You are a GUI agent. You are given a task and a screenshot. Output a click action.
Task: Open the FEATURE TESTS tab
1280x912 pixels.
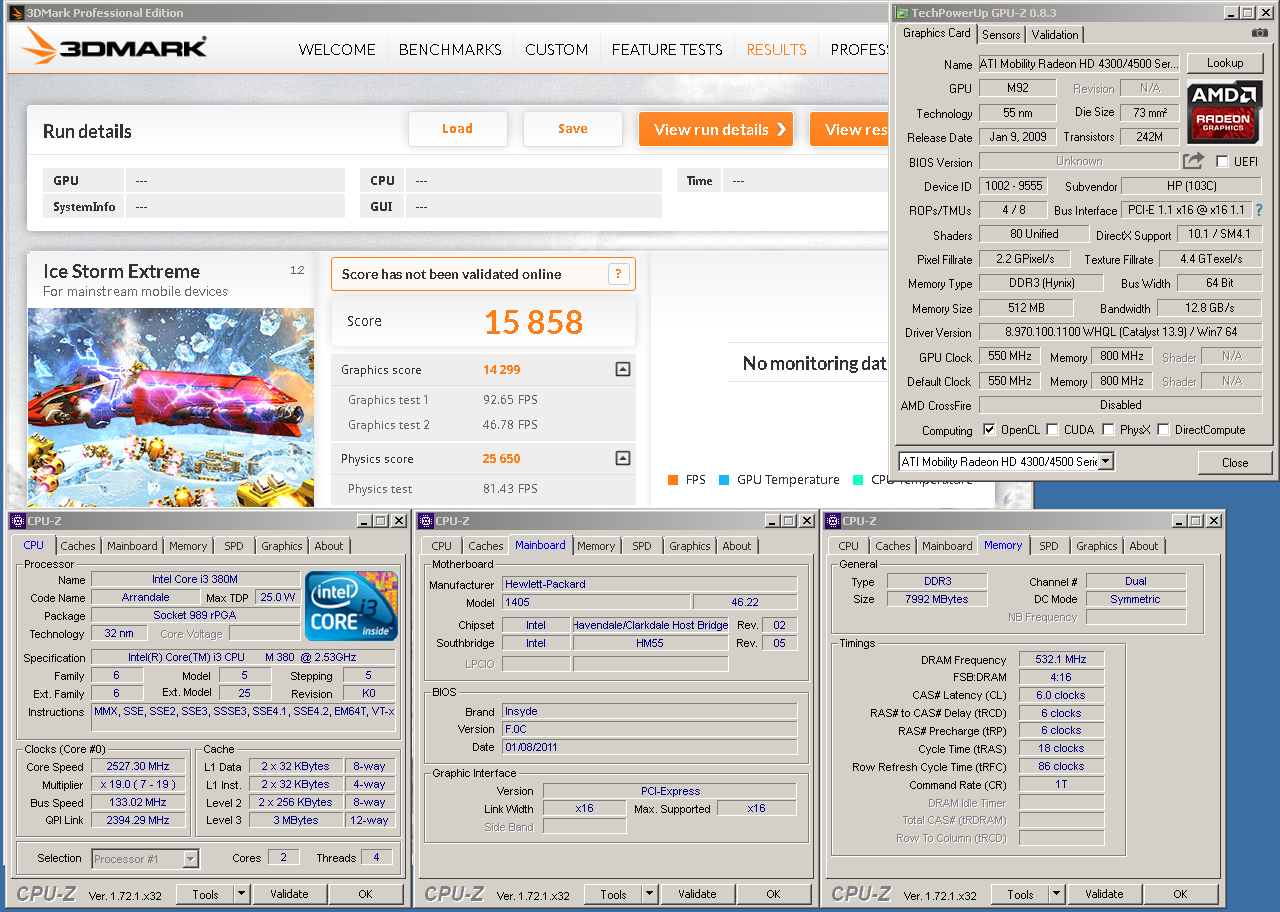pos(667,49)
